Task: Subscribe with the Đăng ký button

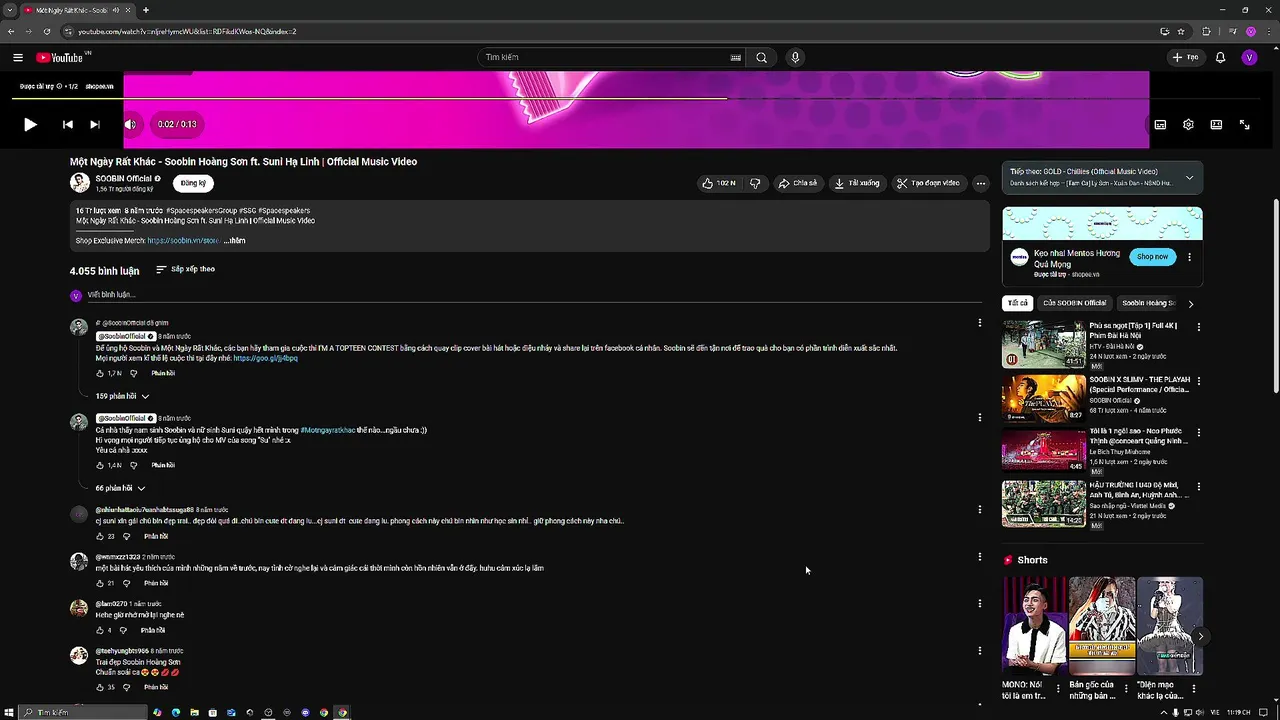Action: coord(193,183)
